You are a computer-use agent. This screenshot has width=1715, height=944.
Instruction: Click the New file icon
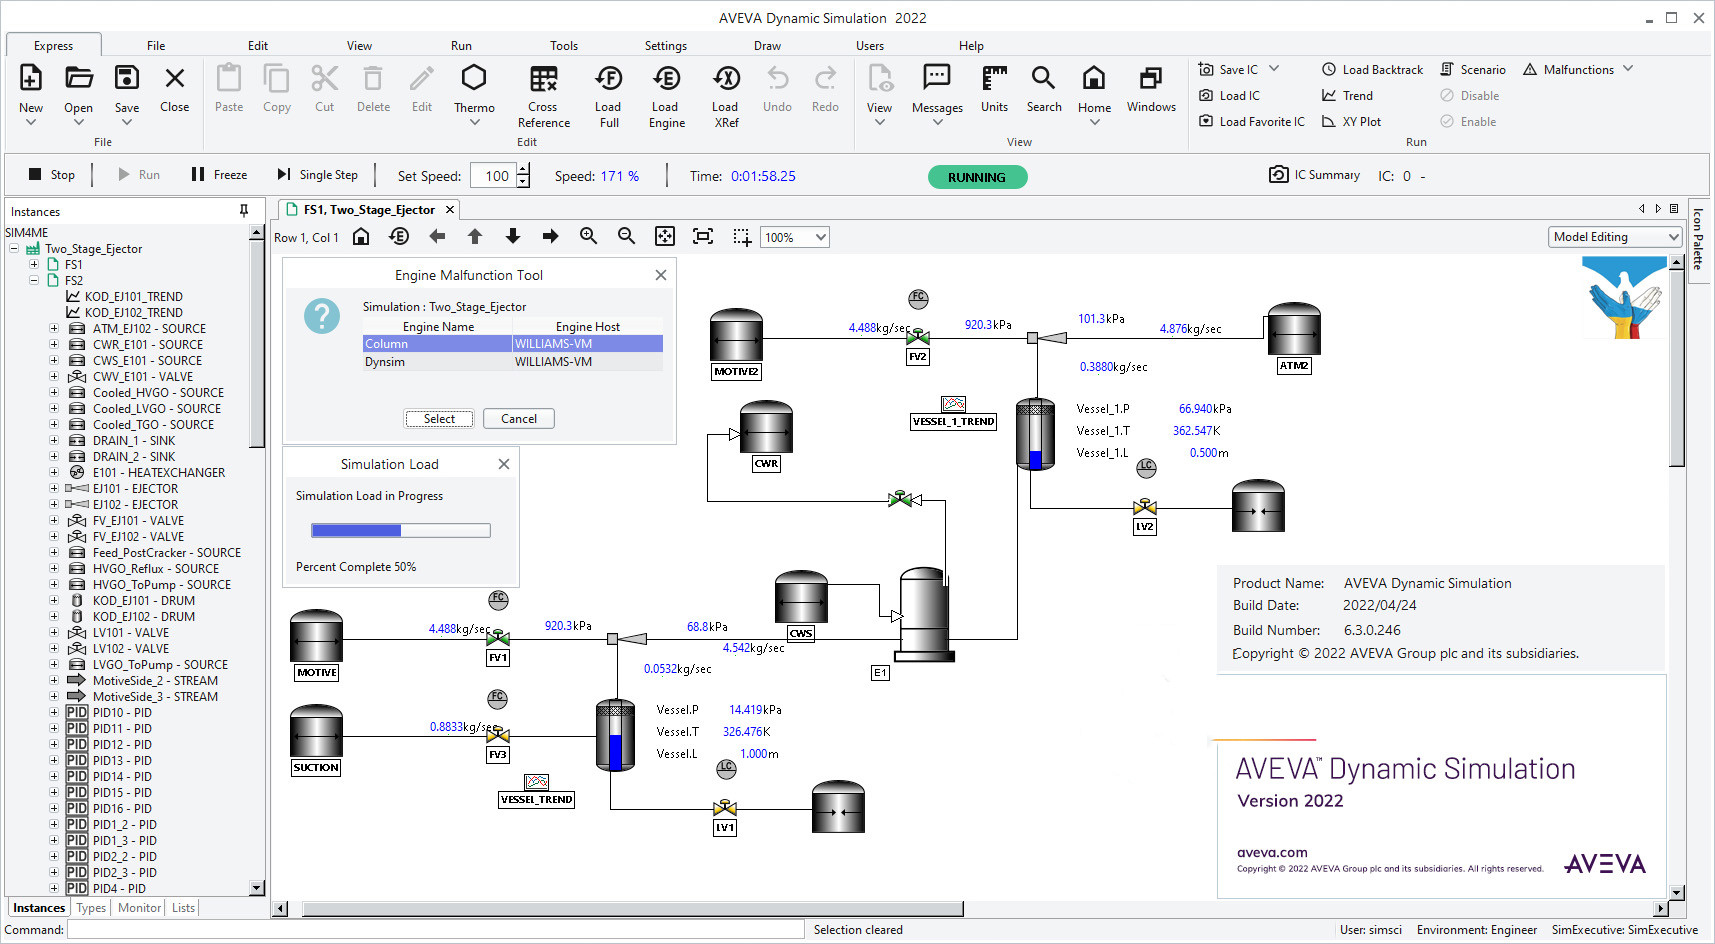click(31, 78)
